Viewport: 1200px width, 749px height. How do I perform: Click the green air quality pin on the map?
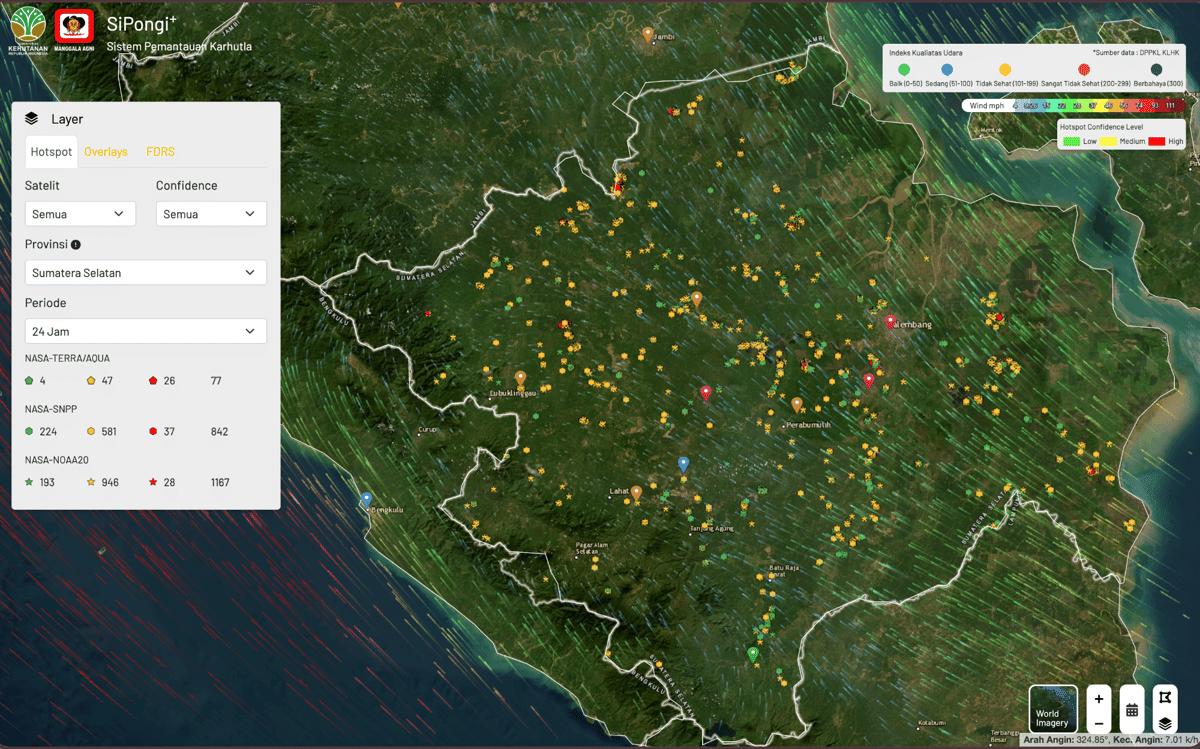tap(753, 654)
